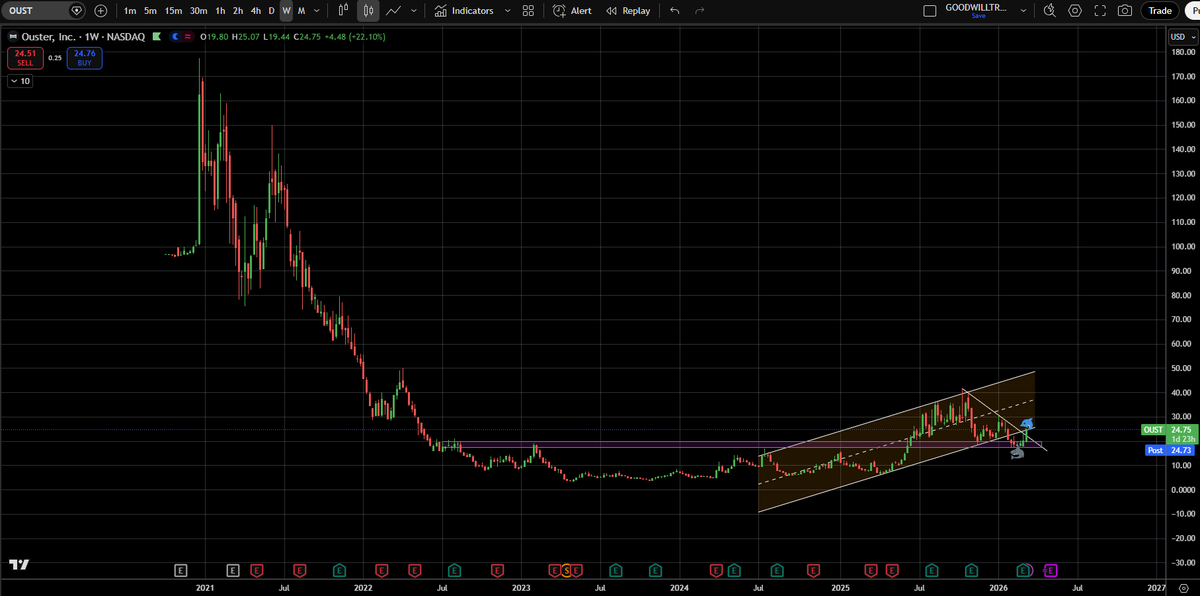Take a chart snapshot with camera icon
Image resolution: width=1200 pixels, height=596 pixels.
pos(1125,11)
